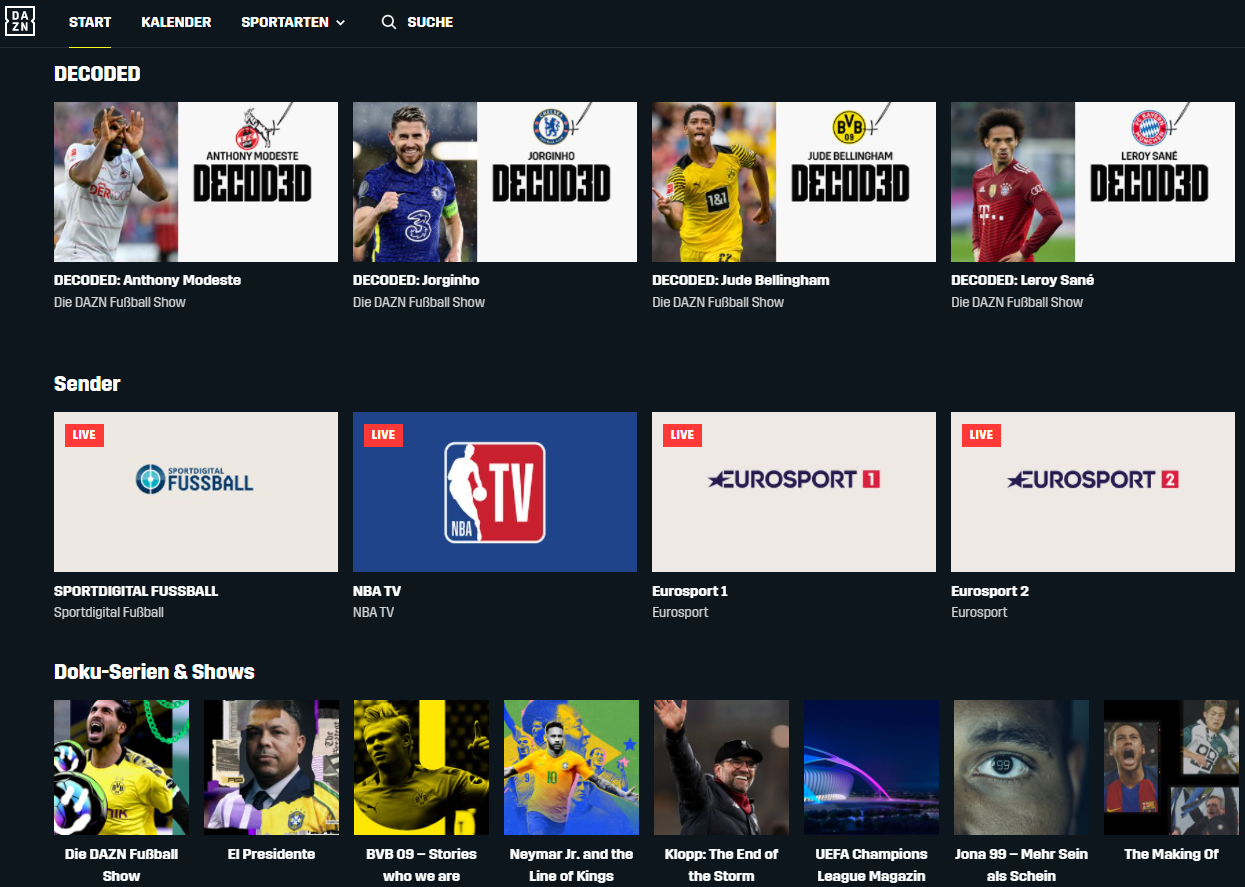Image resolution: width=1245 pixels, height=887 pixels.
Task: Open DECODED: Jude Bellingham episode
Action: point(793,181)
